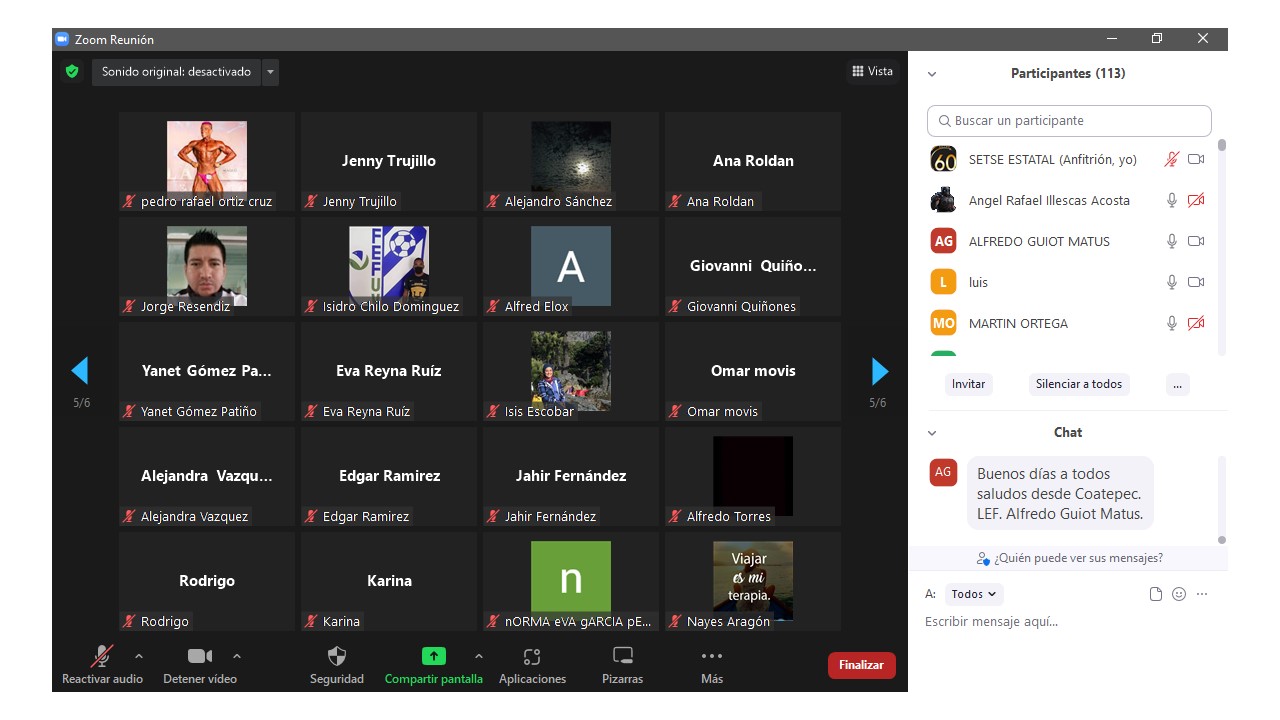This screenshot has width=1280, height=720.
Task: Open the Seguridad shield icon
Action: click(x=337, y=657)
